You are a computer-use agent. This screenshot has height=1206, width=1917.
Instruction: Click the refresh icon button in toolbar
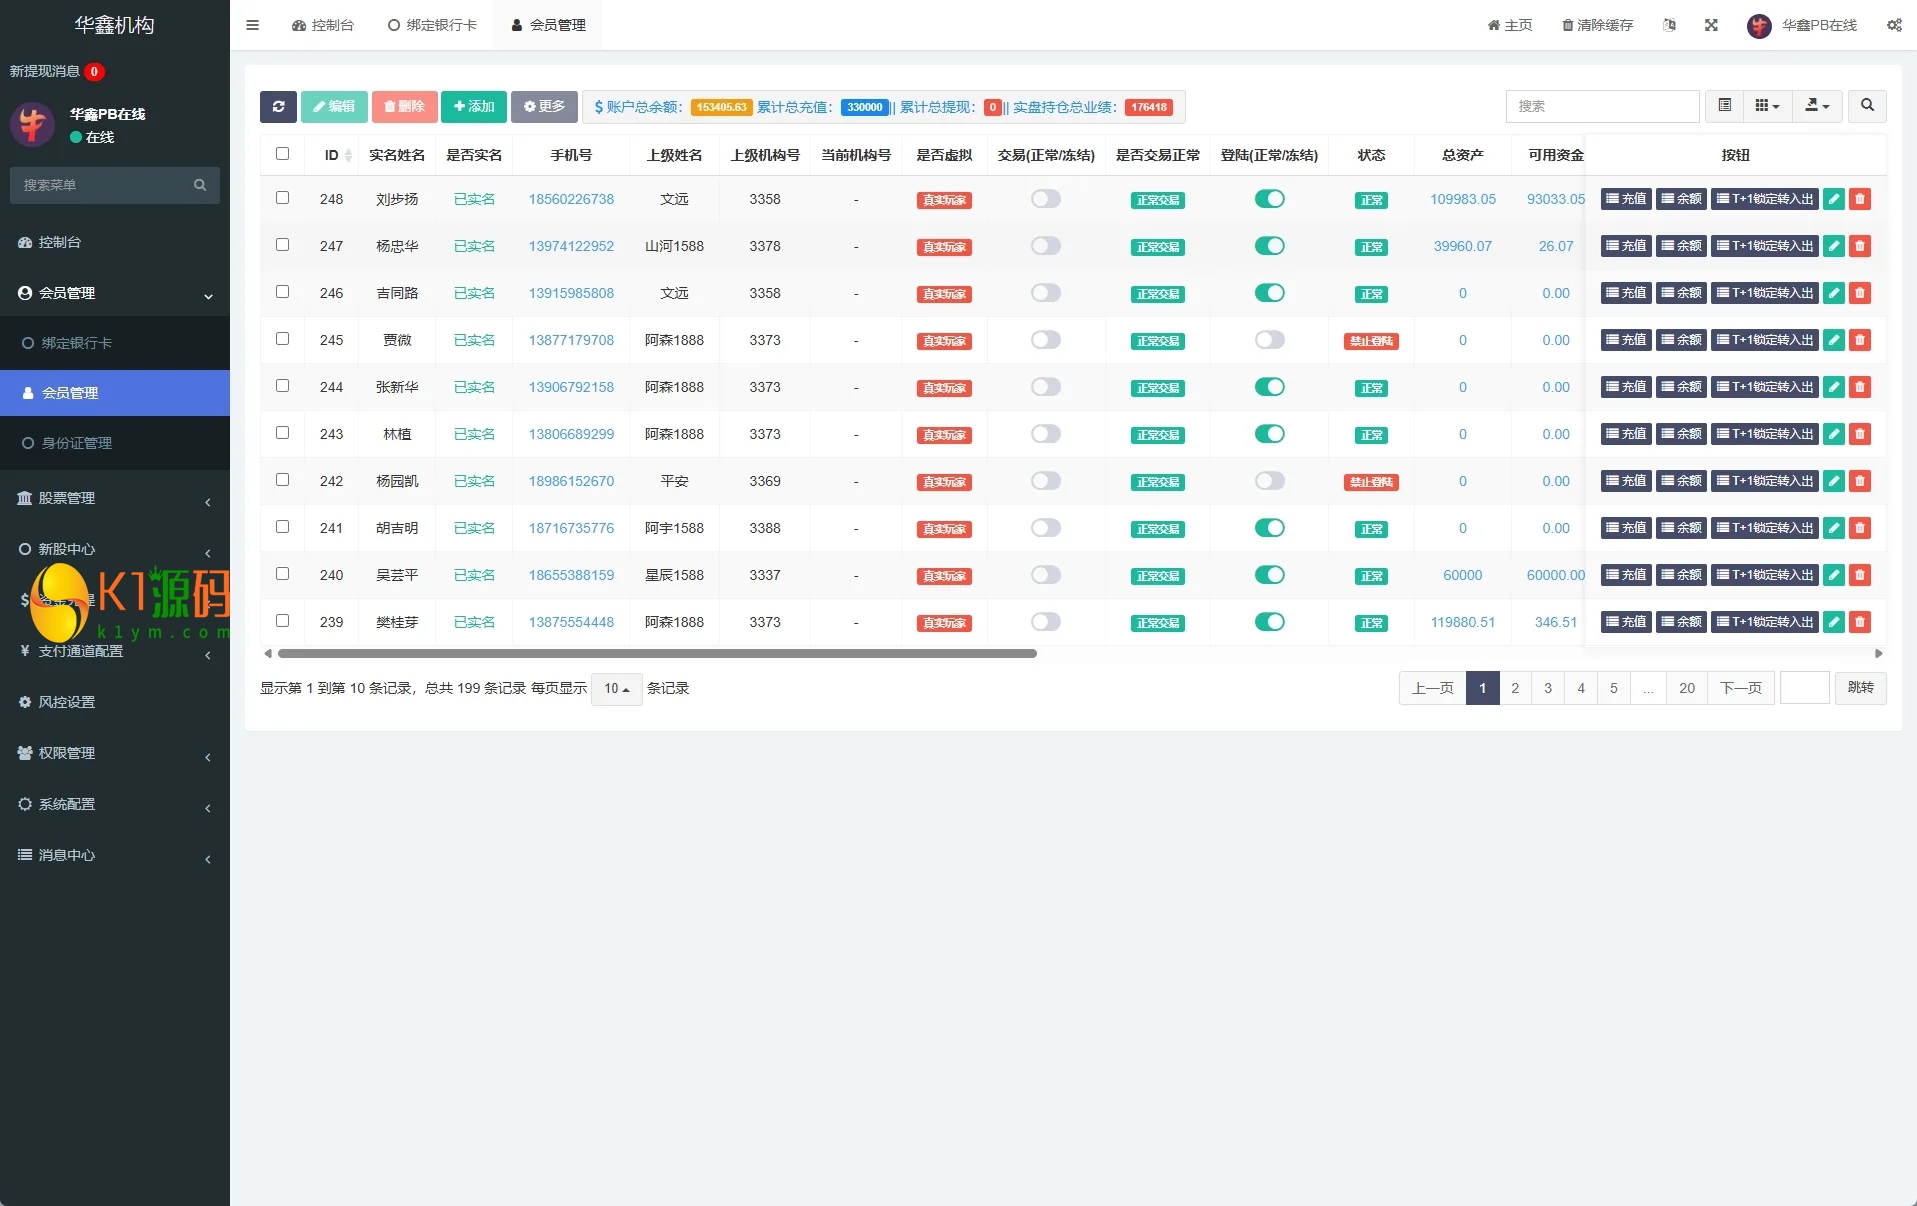point(278,107)
